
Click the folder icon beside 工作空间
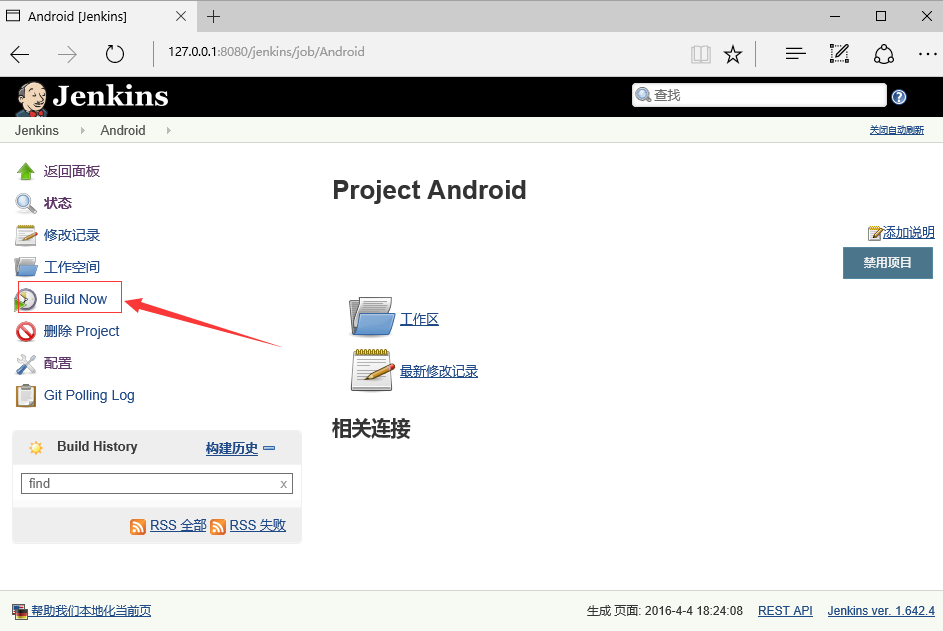[25, 267]
